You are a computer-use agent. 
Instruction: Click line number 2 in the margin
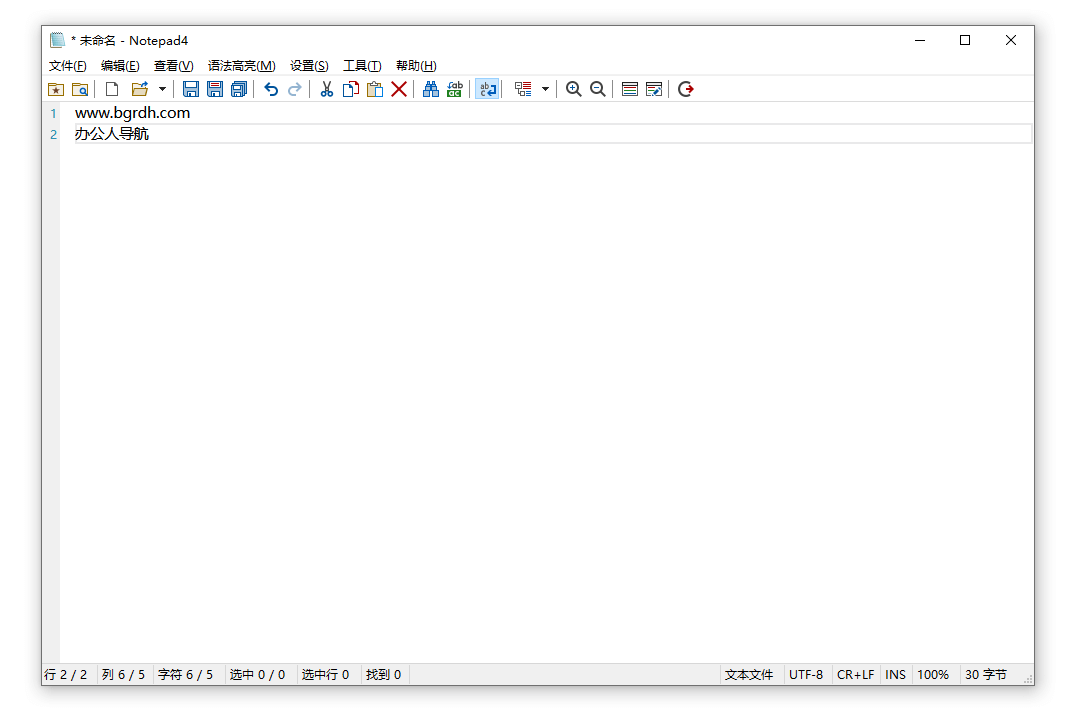(53, 134)
